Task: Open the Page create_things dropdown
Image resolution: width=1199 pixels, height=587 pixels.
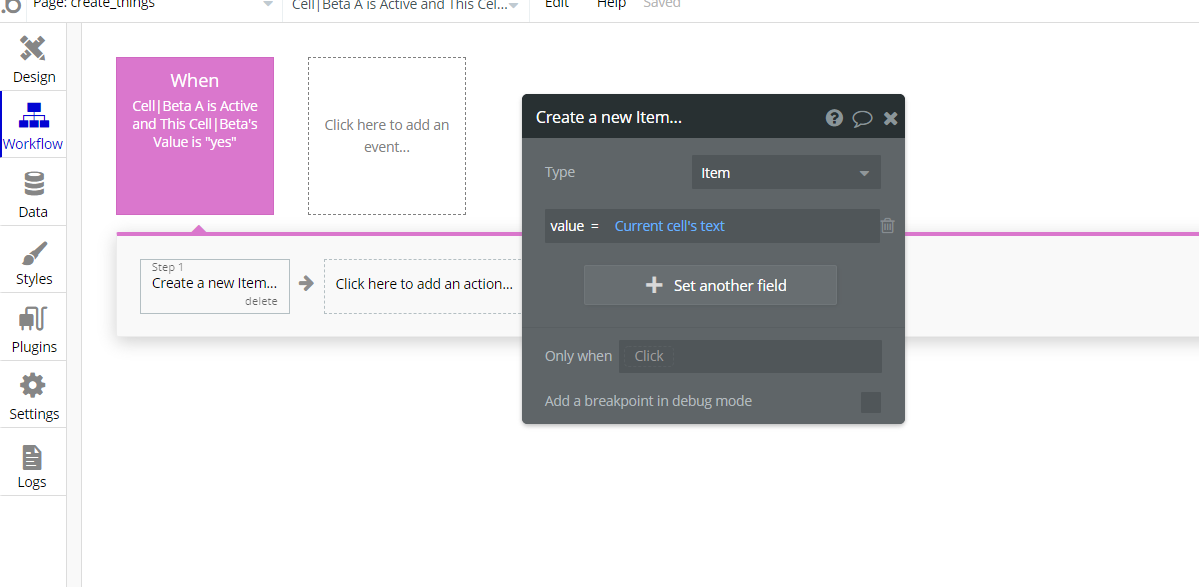Action: pos(152,5)
